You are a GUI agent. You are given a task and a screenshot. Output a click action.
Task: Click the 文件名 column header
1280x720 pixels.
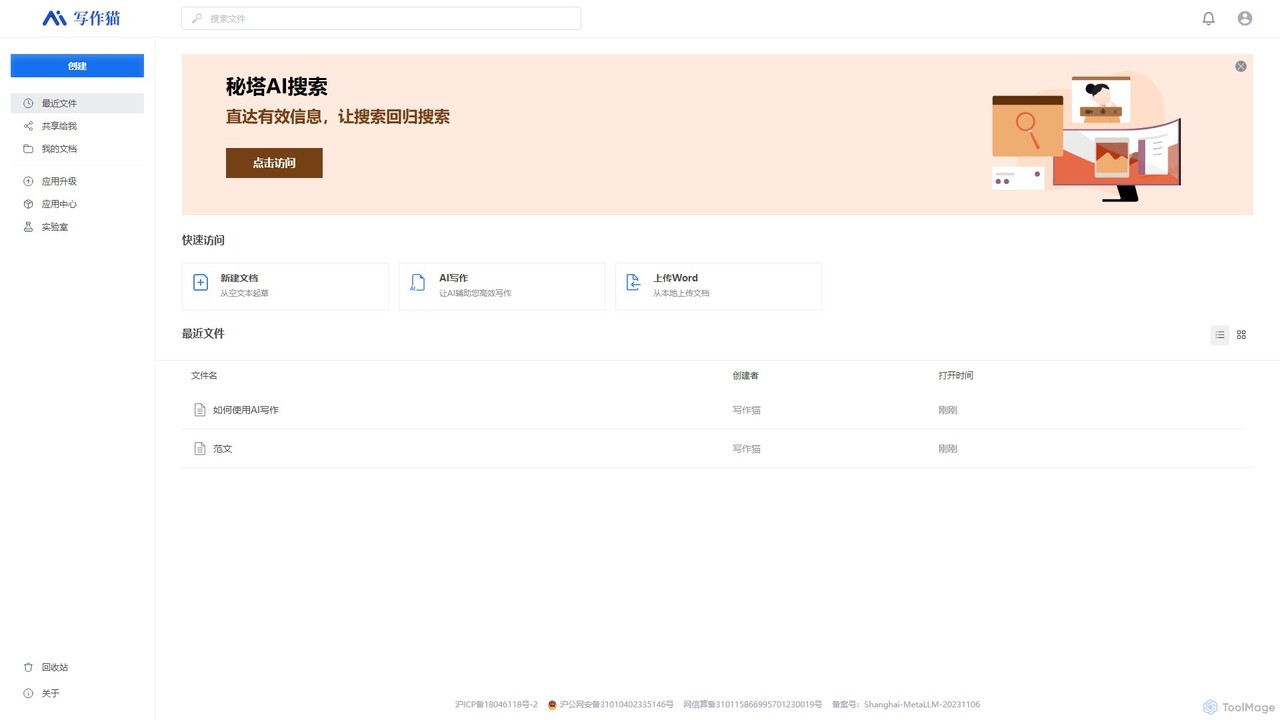pos(204,376)
